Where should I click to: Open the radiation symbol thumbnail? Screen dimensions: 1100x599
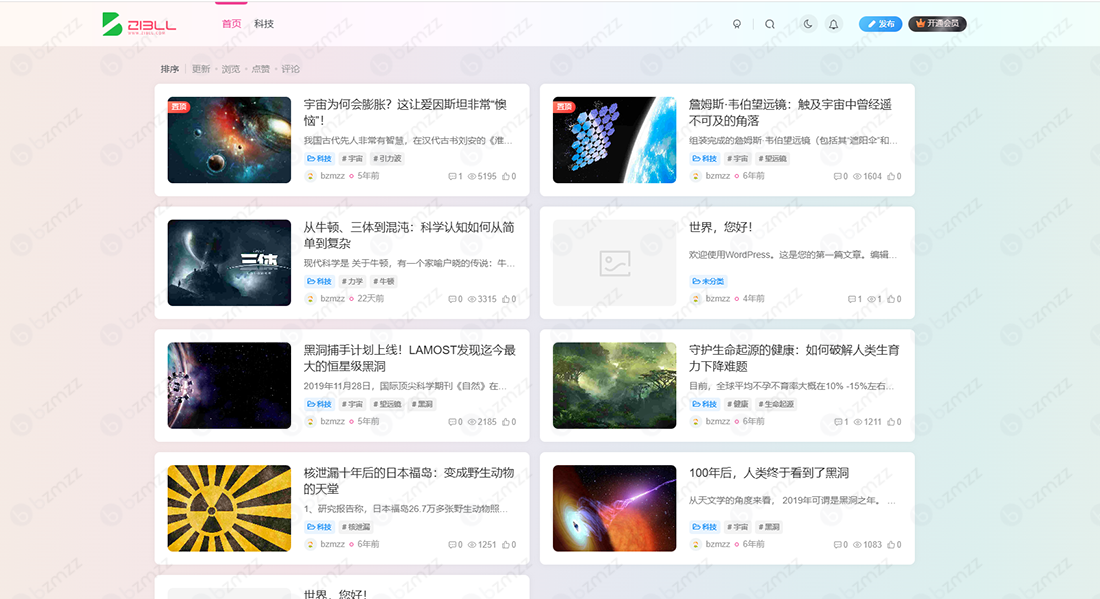coord(229,508)
